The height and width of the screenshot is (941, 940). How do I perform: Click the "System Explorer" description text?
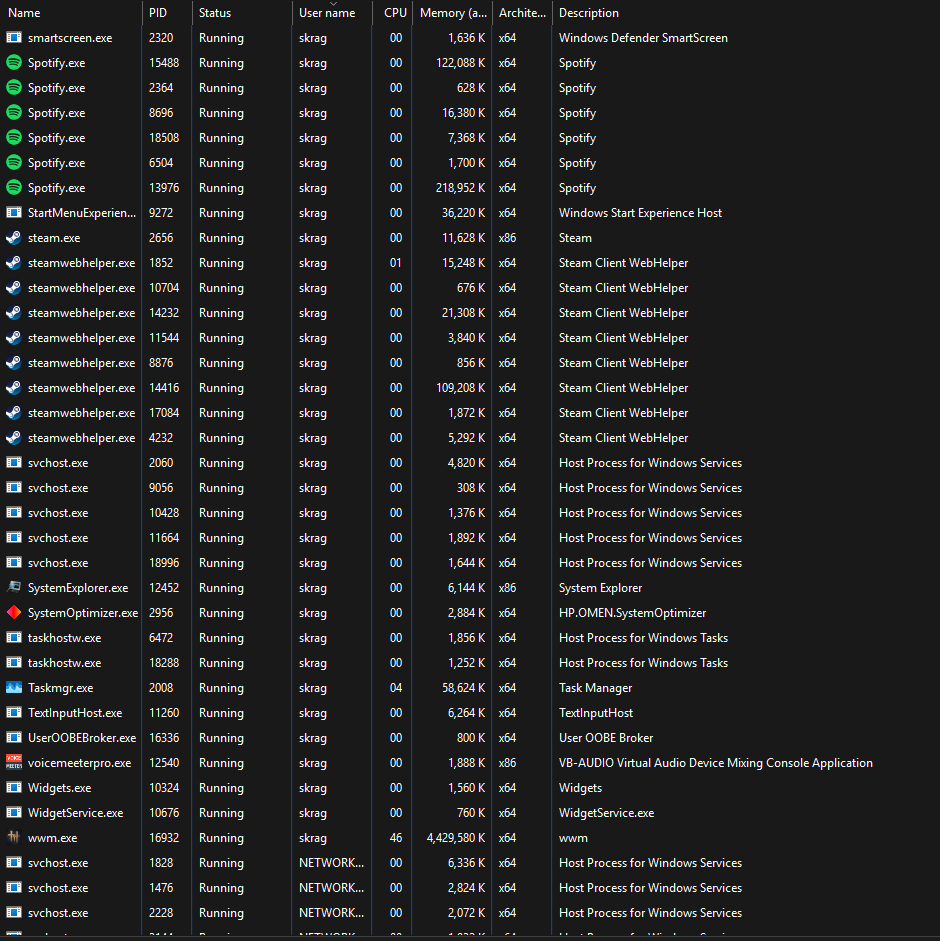click(x=600, y=588)
